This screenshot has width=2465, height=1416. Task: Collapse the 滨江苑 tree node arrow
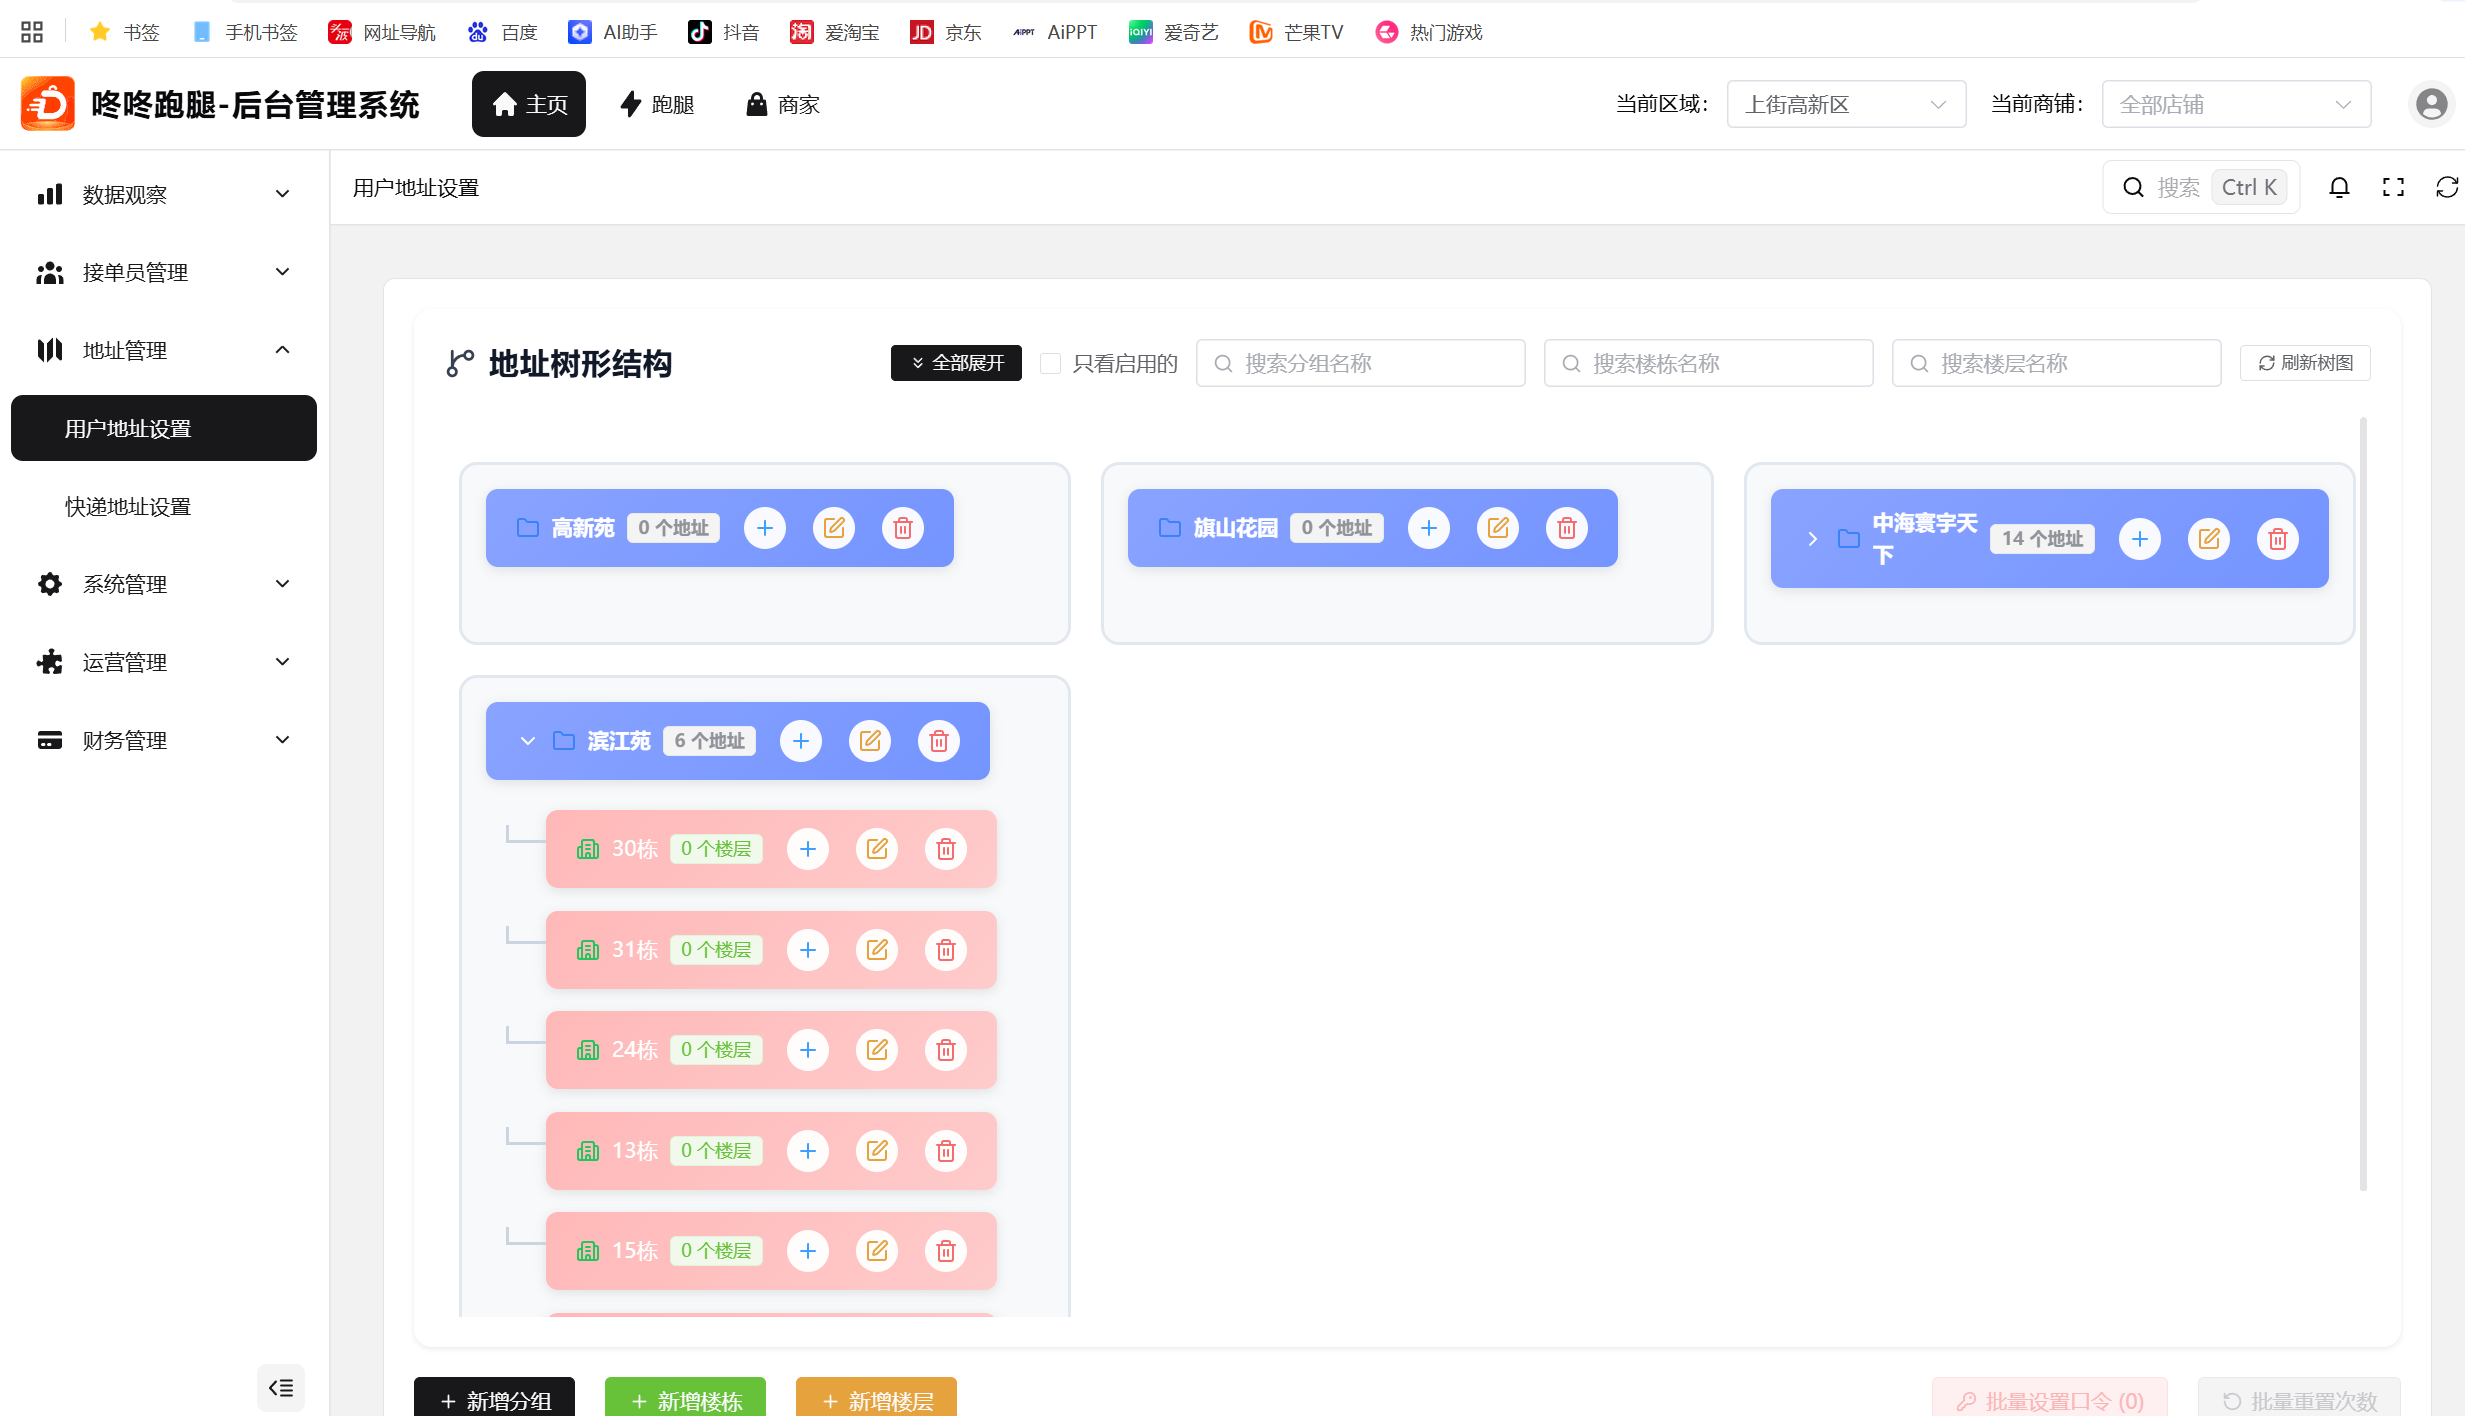coord(528,741)
